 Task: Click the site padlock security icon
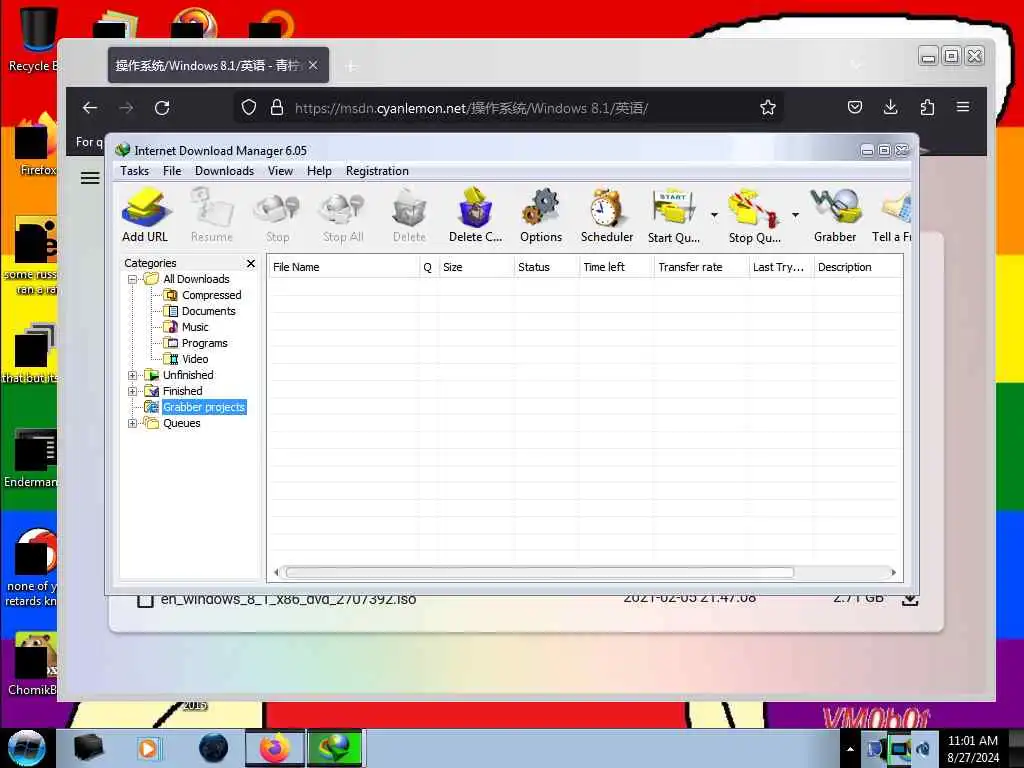pyautogui.click(x=277, y=108)
